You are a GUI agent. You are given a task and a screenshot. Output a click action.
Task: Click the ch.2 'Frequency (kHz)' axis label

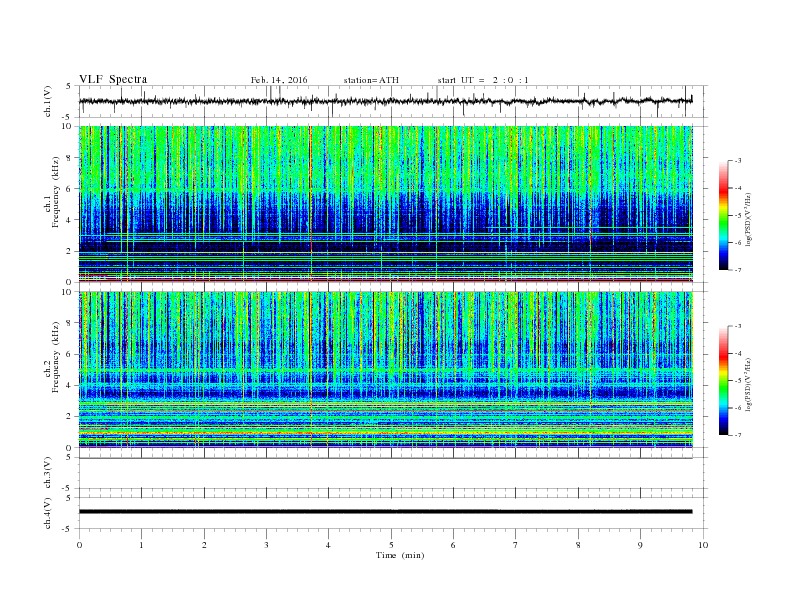click(56, 357)
